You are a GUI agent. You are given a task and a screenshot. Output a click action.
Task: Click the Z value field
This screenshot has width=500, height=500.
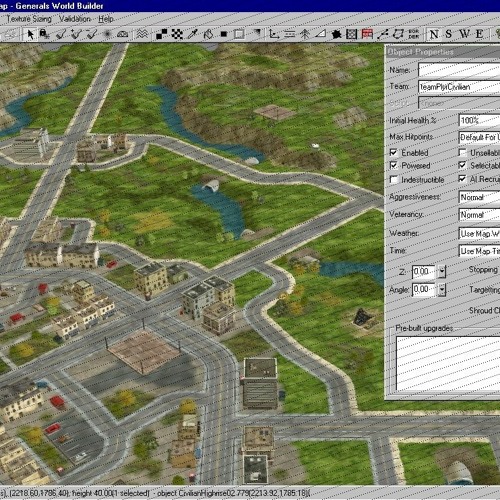425,271
